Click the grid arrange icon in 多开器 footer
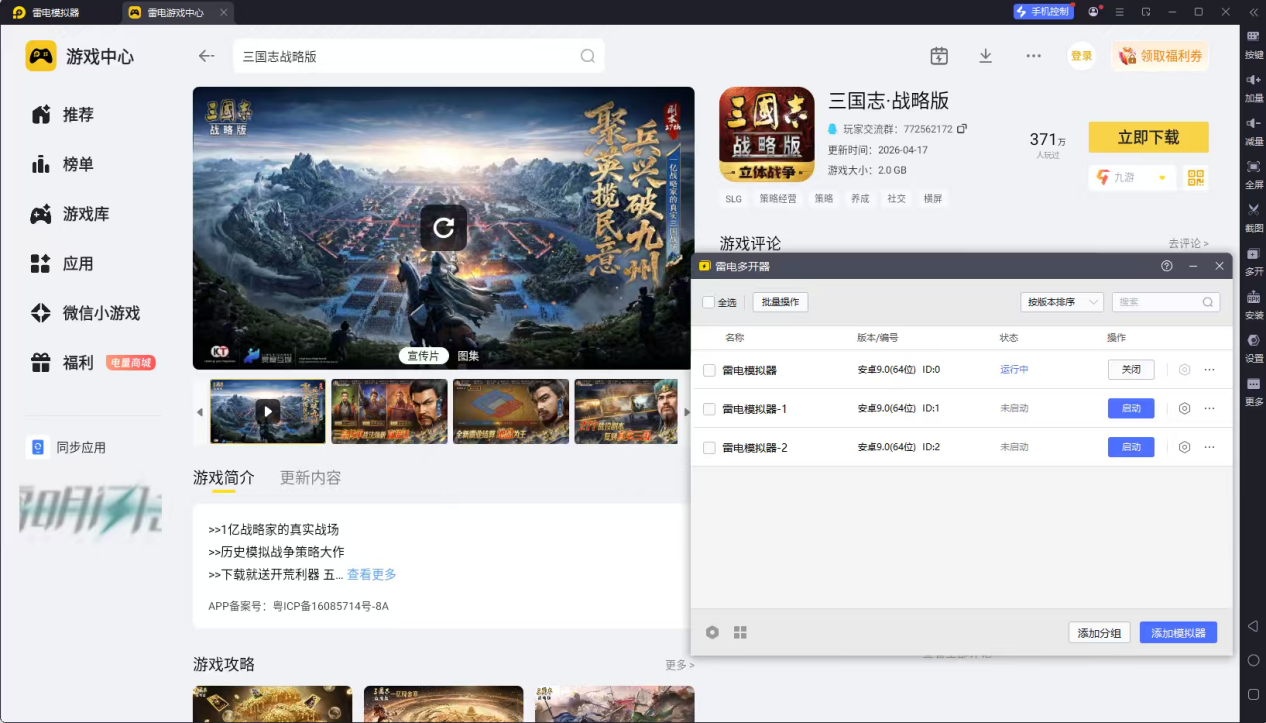 740,632
